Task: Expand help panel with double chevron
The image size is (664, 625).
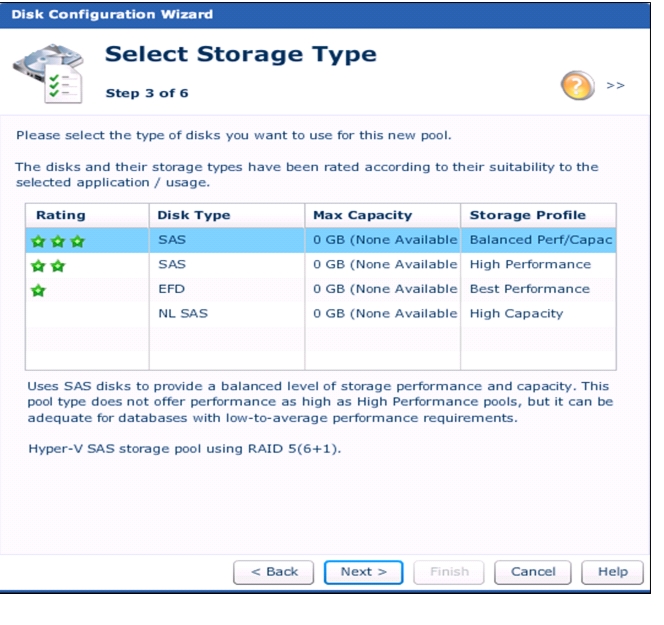Action: [615, 86]
